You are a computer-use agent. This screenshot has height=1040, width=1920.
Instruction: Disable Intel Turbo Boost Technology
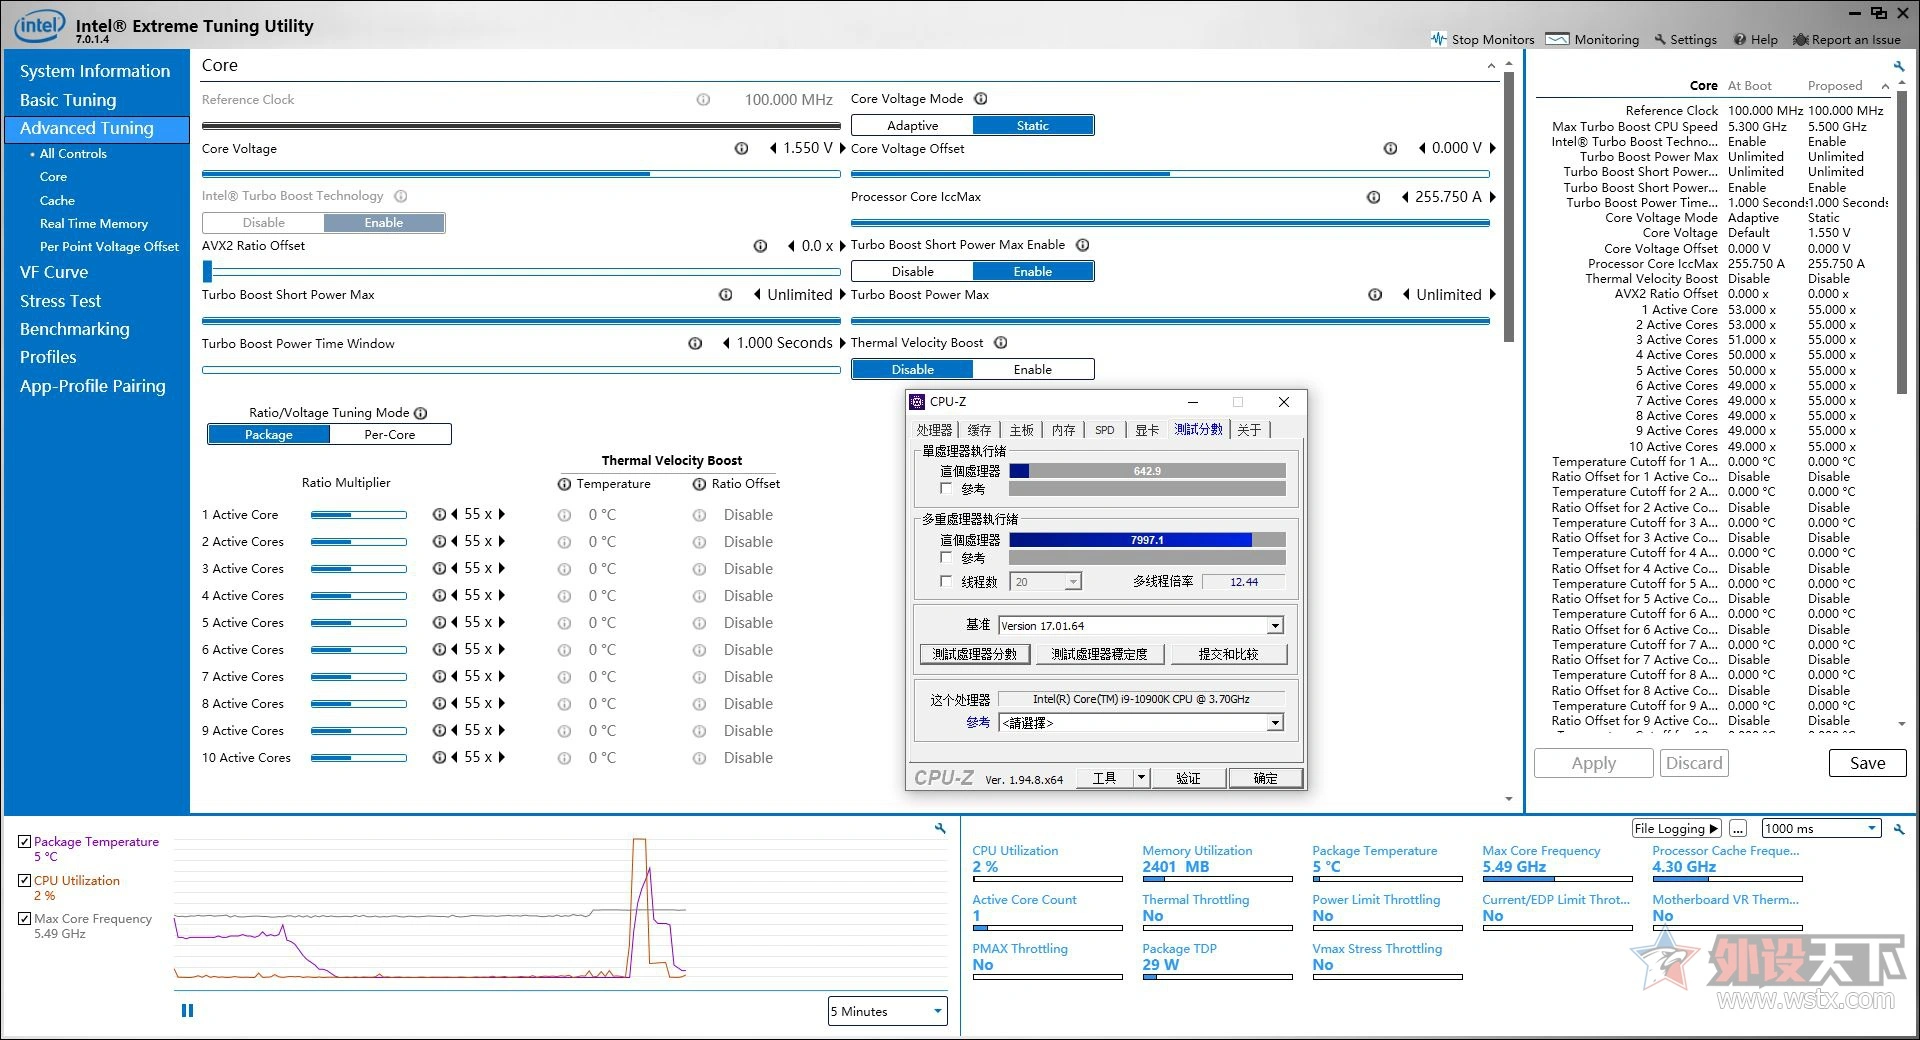[264, 223]
